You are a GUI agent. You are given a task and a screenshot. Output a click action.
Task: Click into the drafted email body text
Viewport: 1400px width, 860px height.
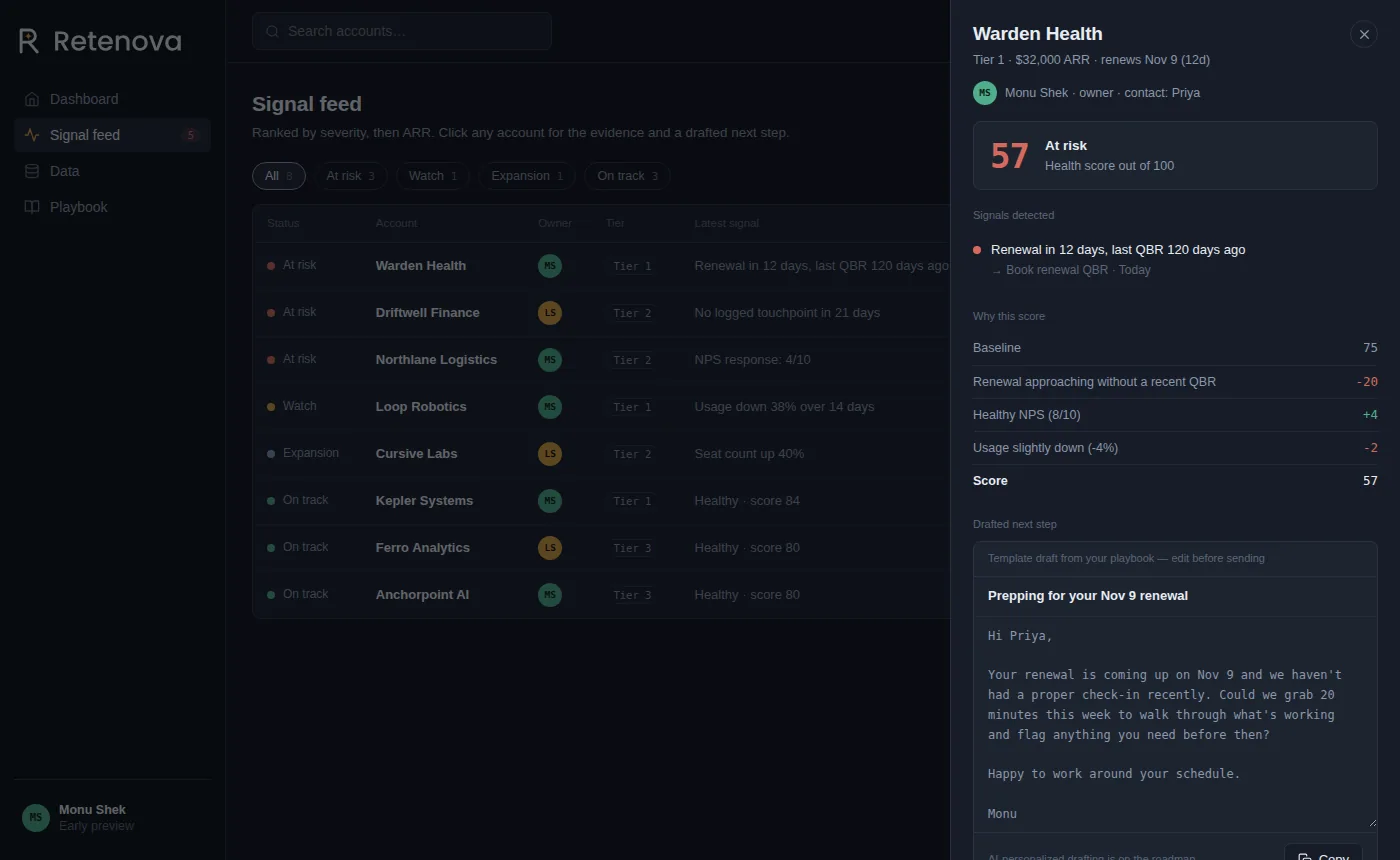point(1175,724)
